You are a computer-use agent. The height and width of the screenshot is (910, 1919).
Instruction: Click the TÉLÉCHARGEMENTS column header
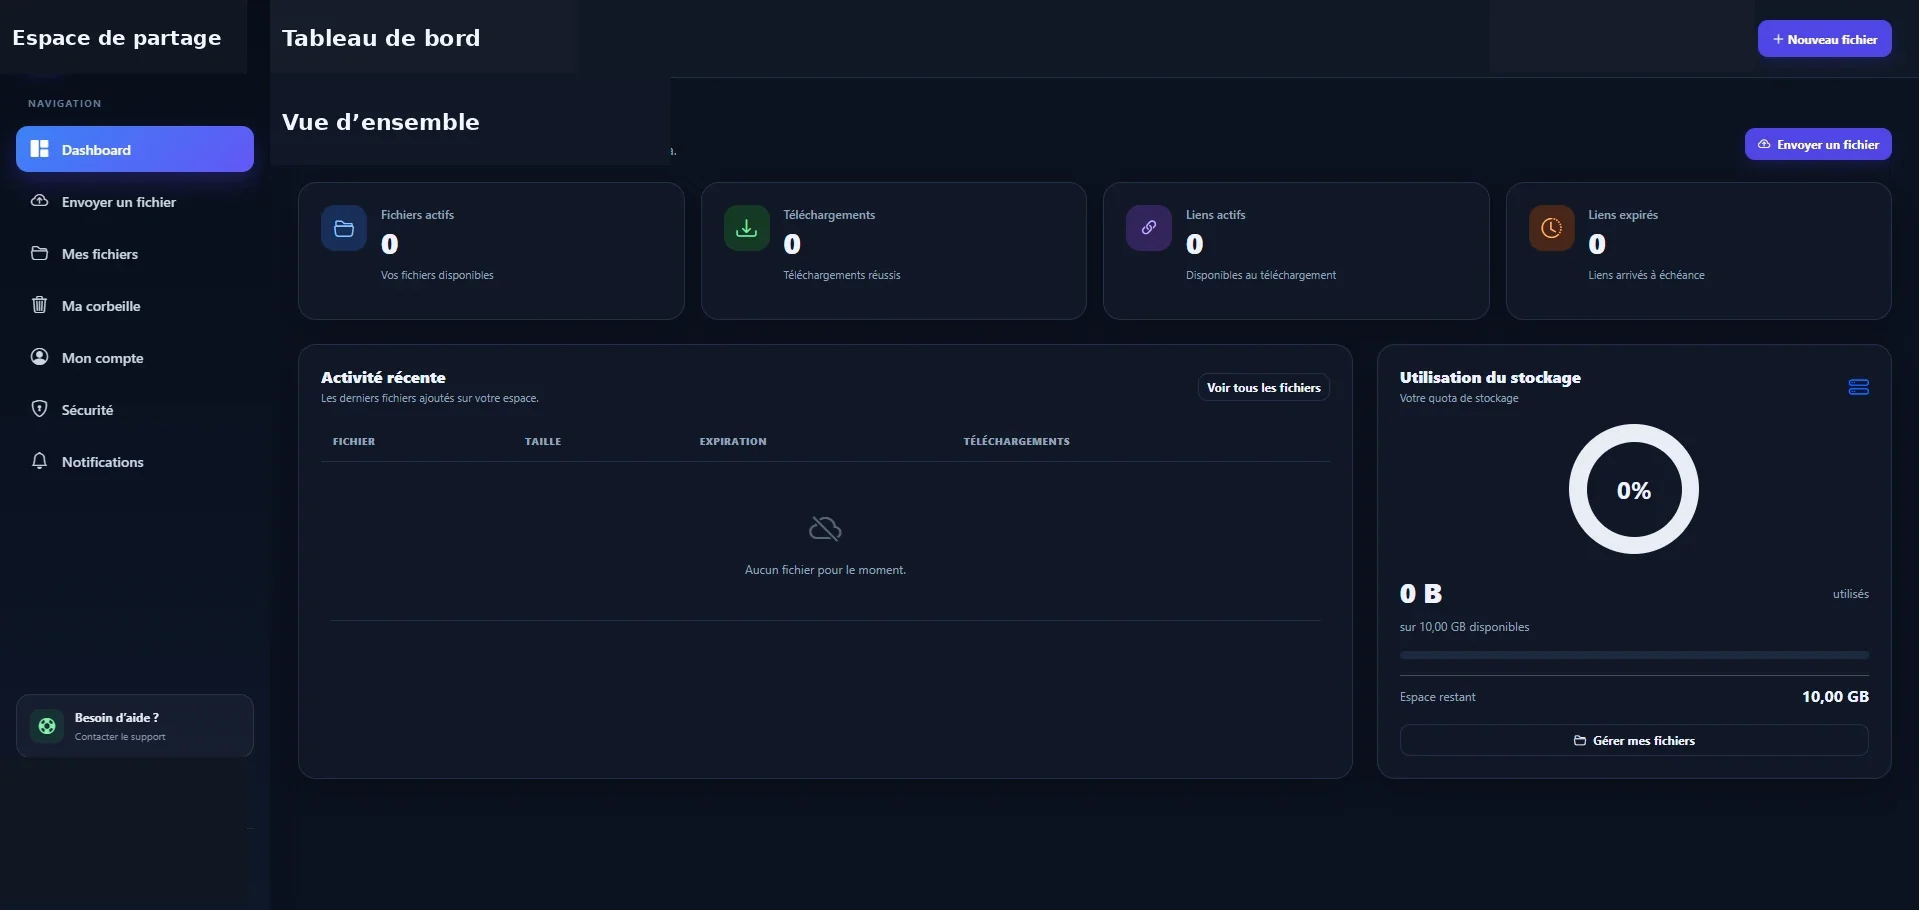1017,441
